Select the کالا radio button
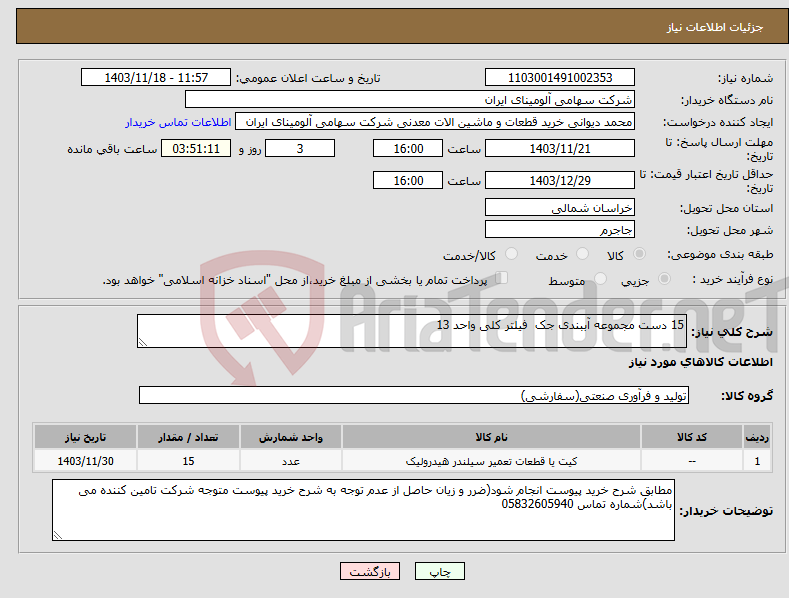 click(x=639, y=254)
